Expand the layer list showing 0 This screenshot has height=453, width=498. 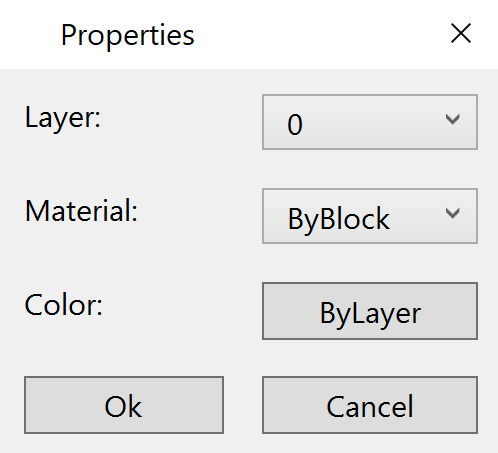pyautogui.click(x=370, y=122)
